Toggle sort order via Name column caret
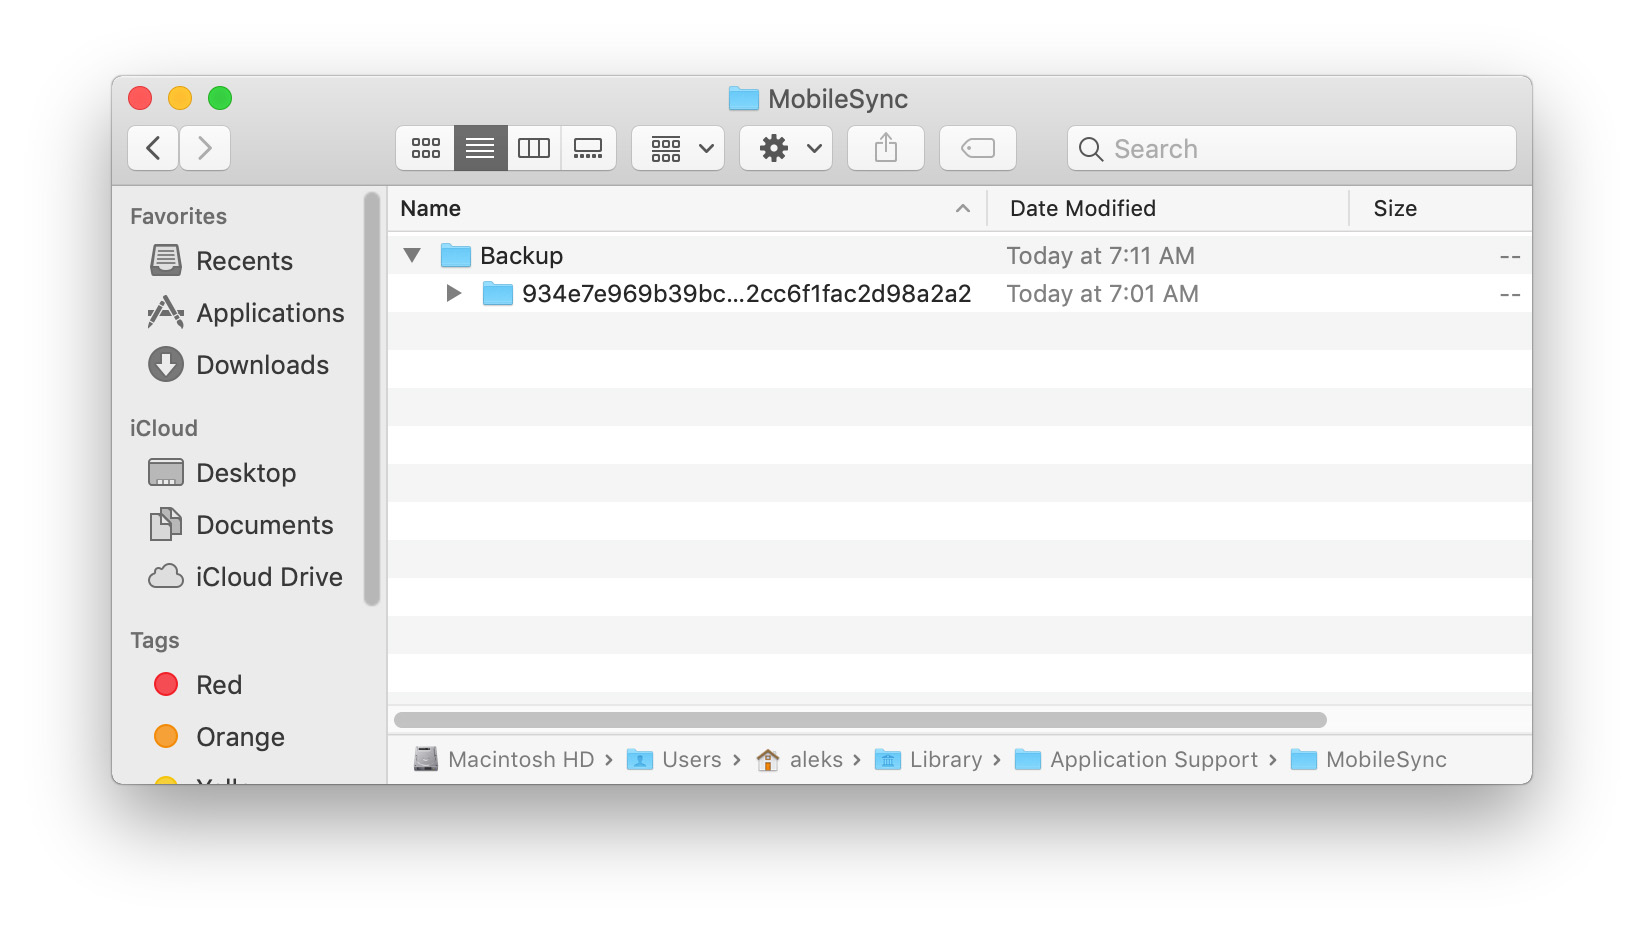This screenshot has width=1644, height=932. click(963, 208)
